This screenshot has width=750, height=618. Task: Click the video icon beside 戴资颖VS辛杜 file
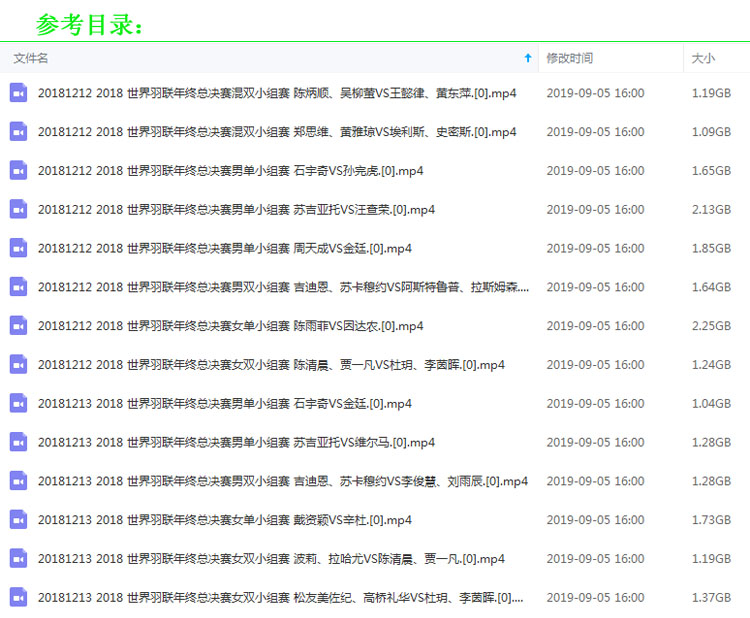pos(18,520)
